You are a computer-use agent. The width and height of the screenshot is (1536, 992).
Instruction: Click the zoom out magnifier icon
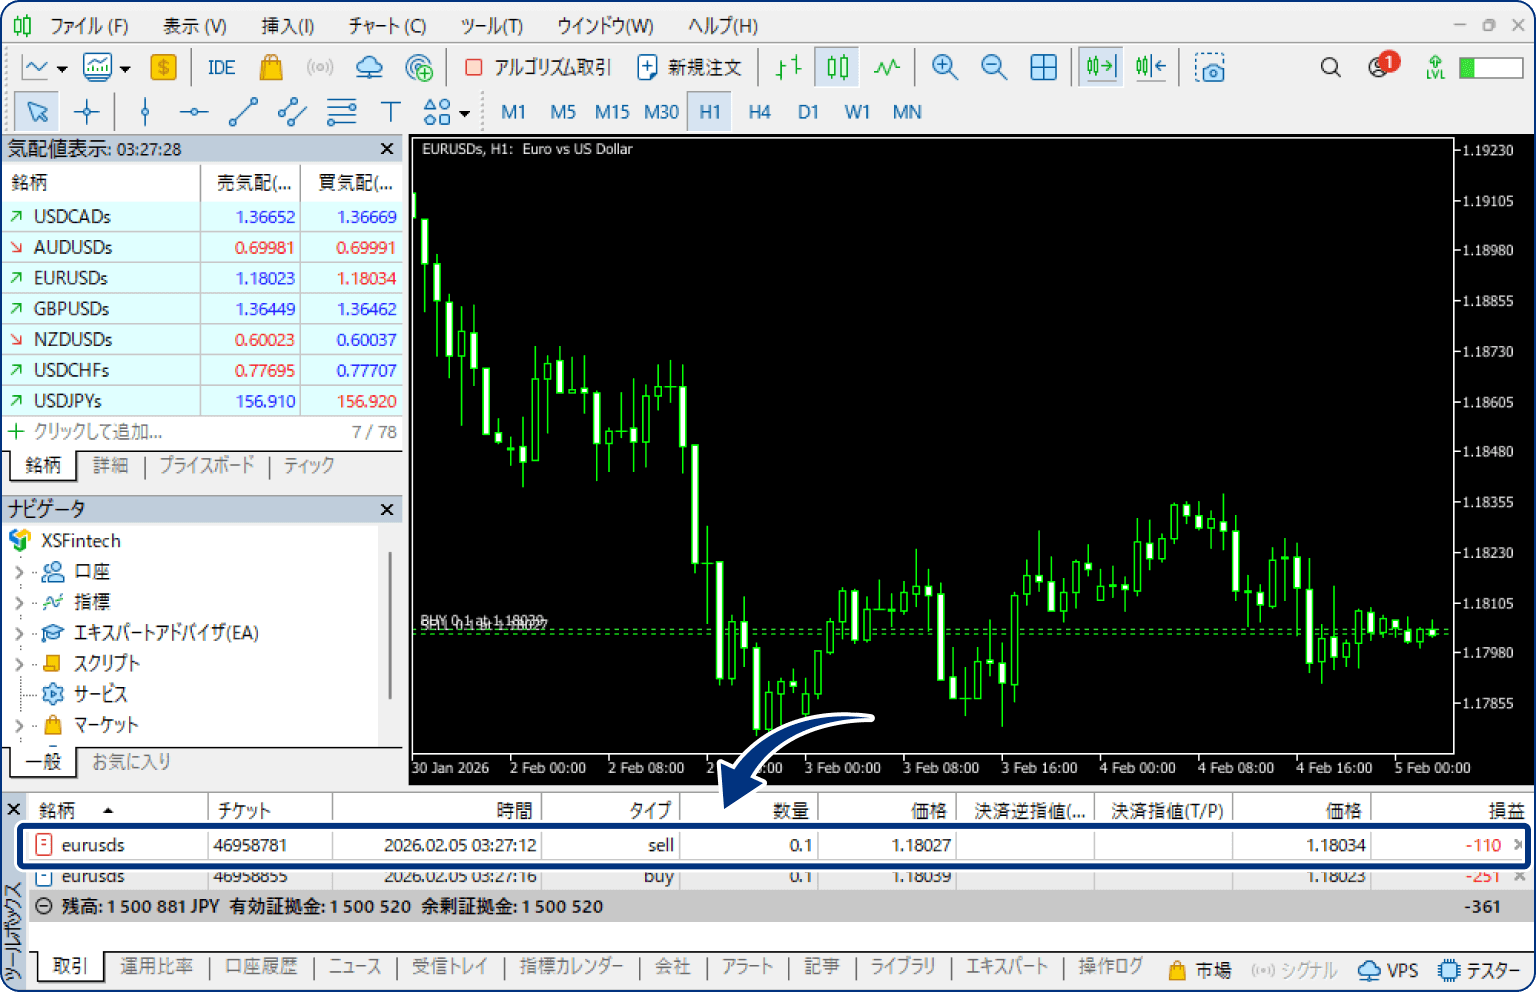994,67
